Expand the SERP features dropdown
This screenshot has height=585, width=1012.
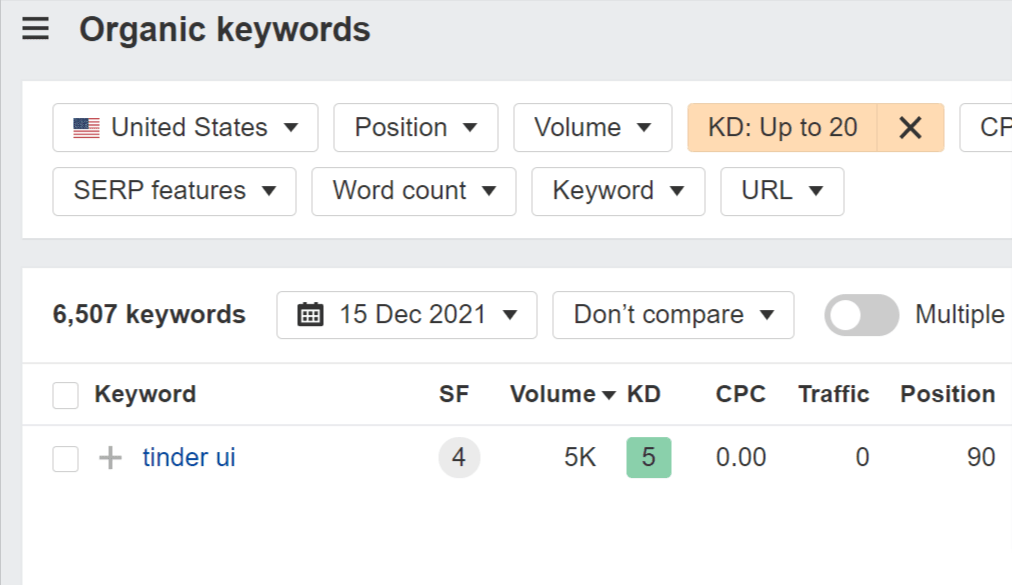click(x=174, y=191)
